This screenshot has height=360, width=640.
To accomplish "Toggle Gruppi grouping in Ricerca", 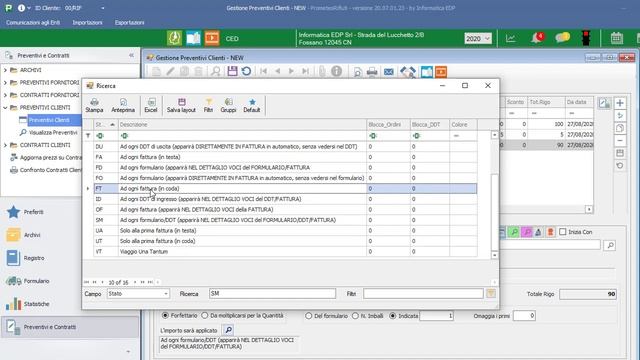I will (x=228, y=105).
